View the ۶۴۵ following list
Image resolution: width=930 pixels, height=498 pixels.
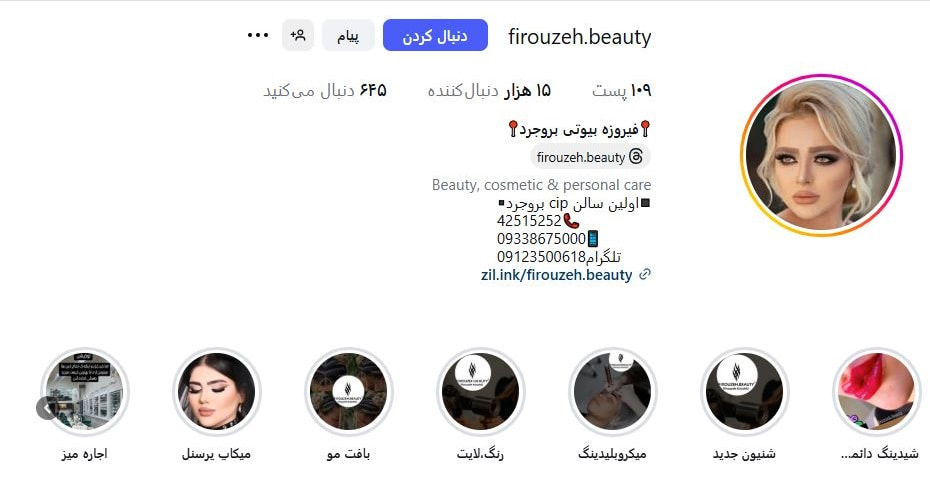[x=325, y=91]
